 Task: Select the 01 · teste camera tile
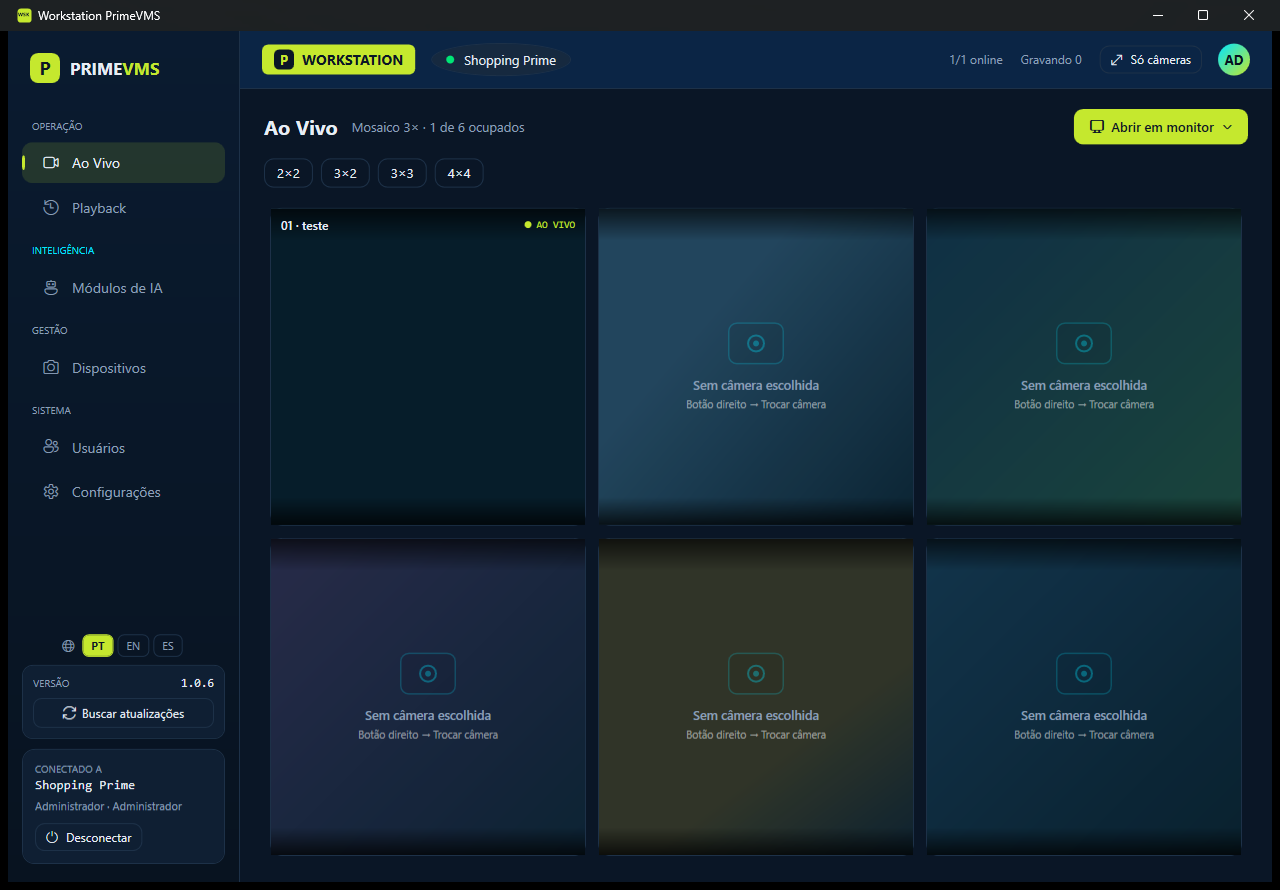(x=428, y=367)
